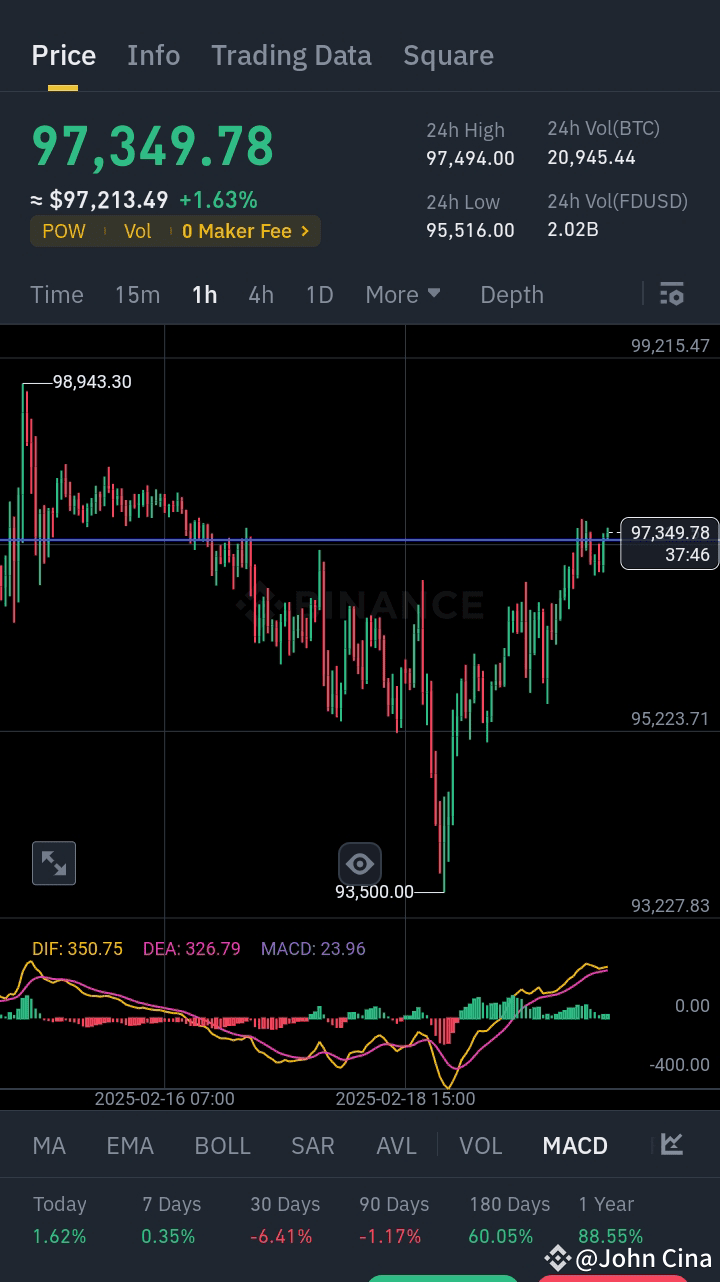Image resolution: width=720 pixels, height=1282 pixels.
Task: Tap the 24h High value 97,494.00
Action: 470,158
